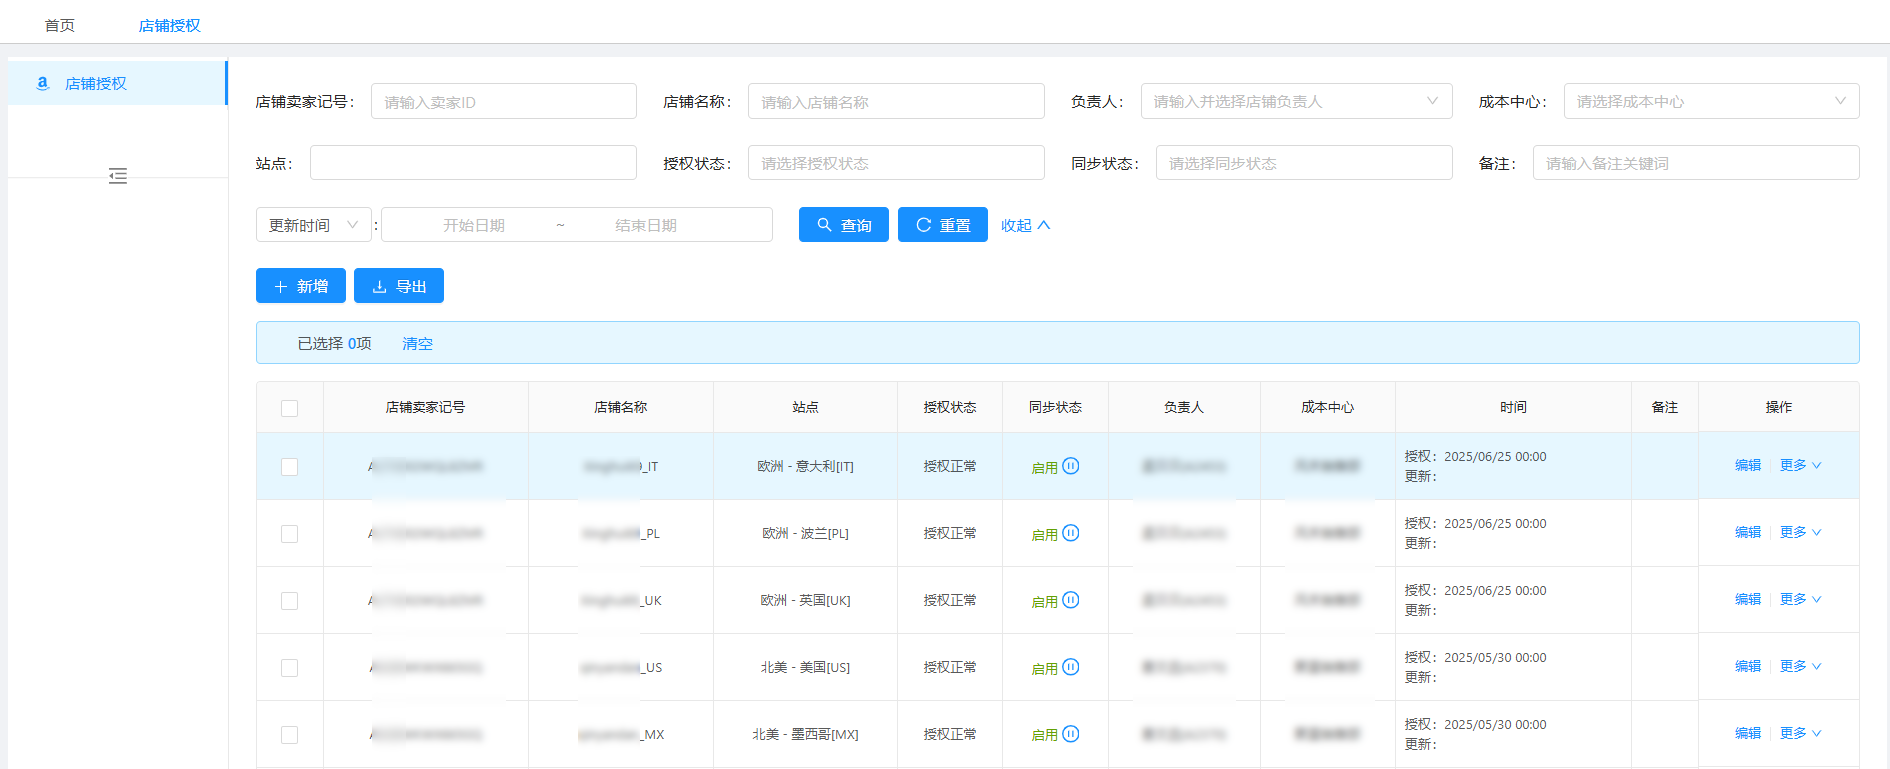Collapse filters with the 收起 link
Image resolution: width=1890 pixels, height=769 pixels.
click(x=1025, y=225)
